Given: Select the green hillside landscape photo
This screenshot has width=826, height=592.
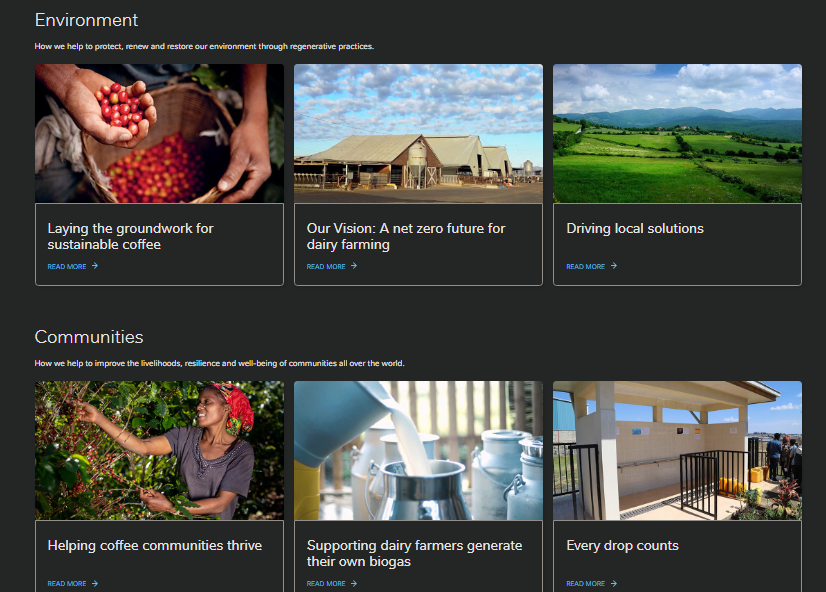Looking at the screenshot, I should tap(677, 134).
